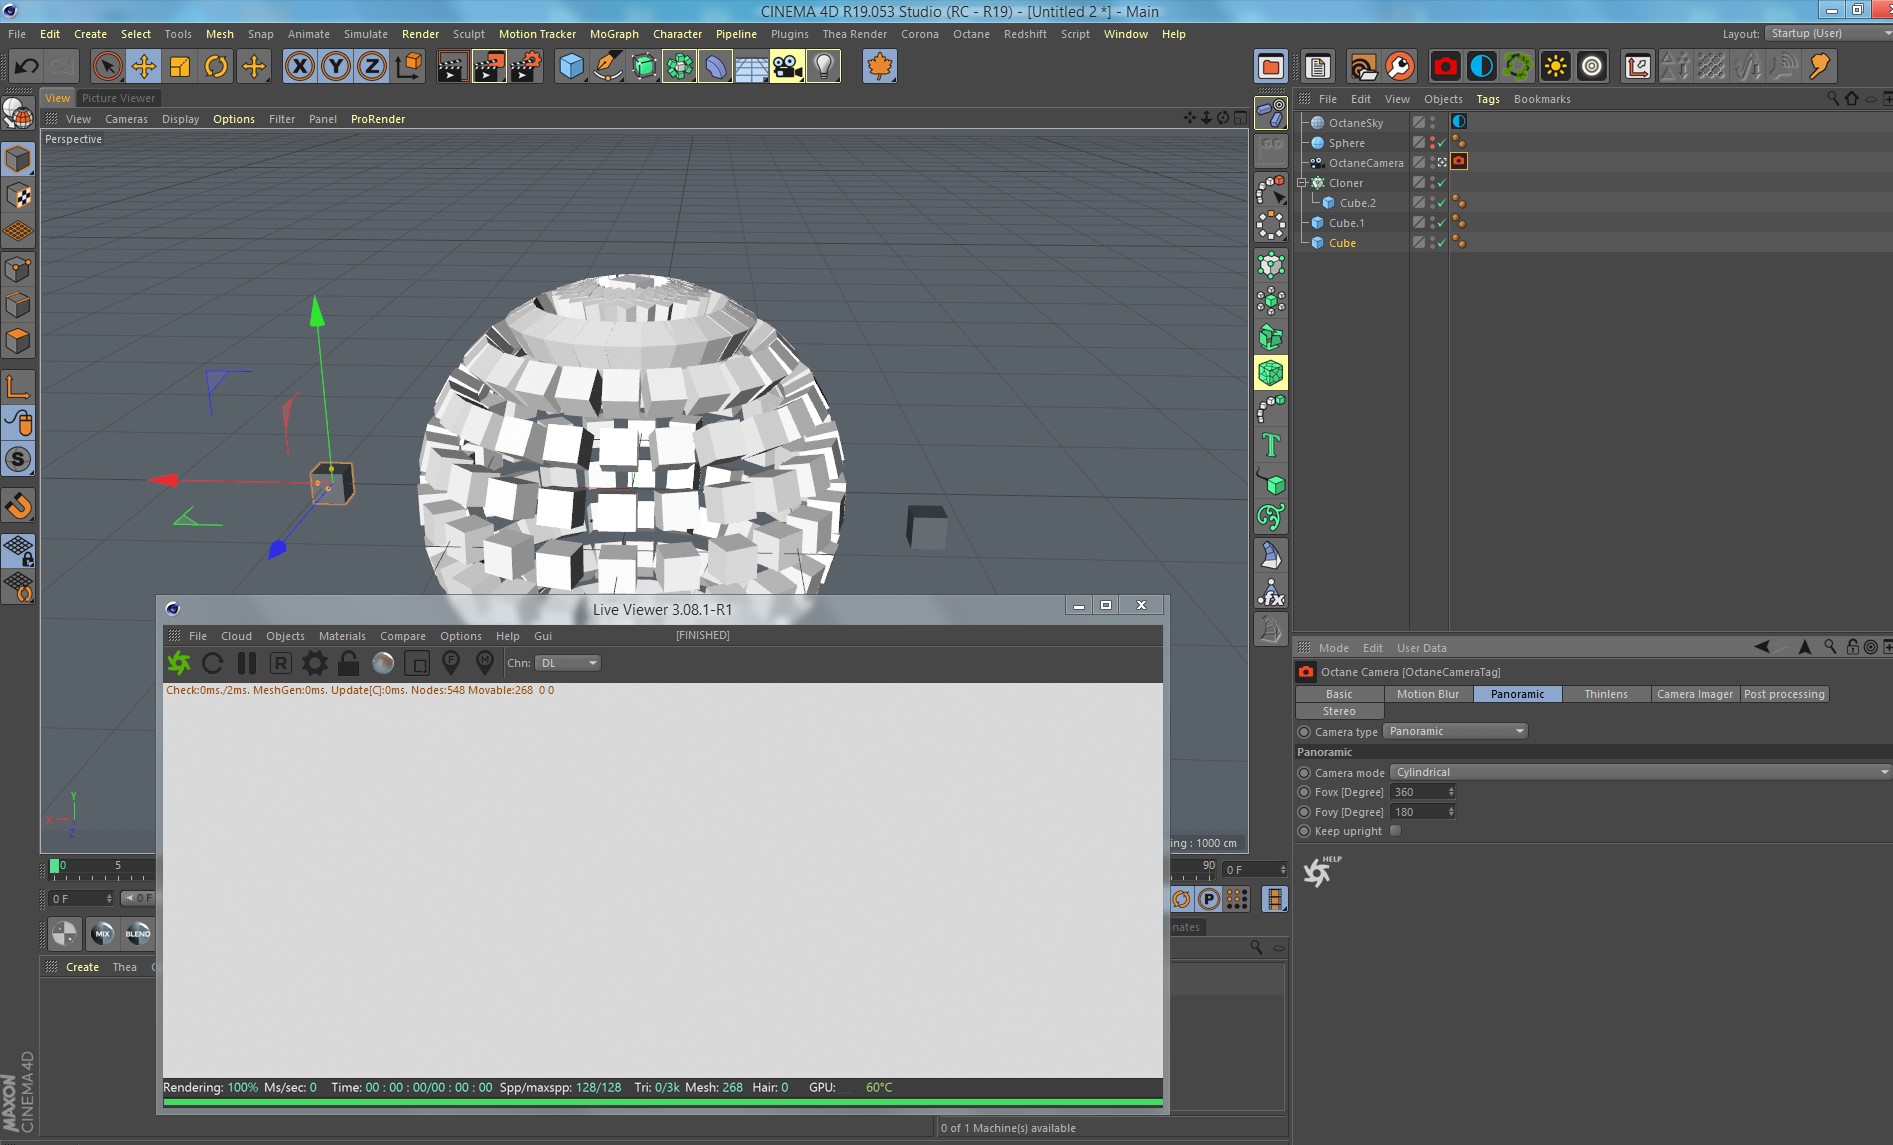Image resolution: width=1893 pixels, height=1145 pixels.
Task: Open Live Viewer settings gear icon
Action: (x=315, y=663)
